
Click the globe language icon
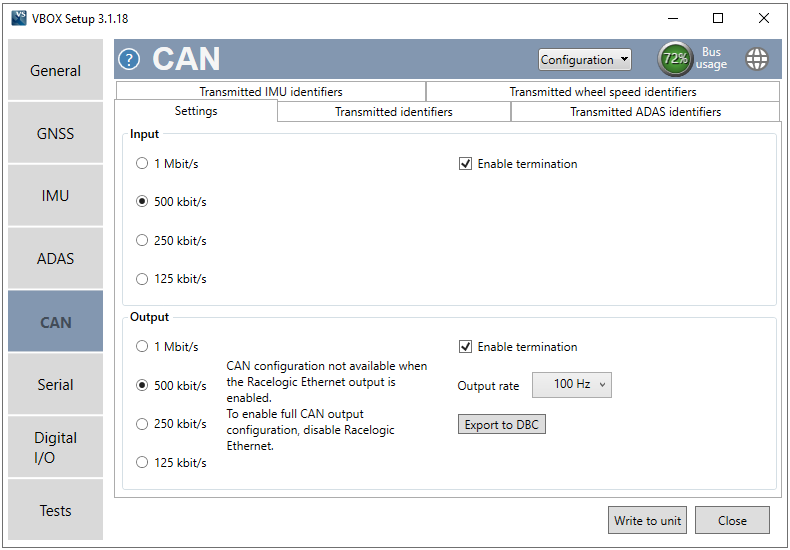tap(756, 59)
